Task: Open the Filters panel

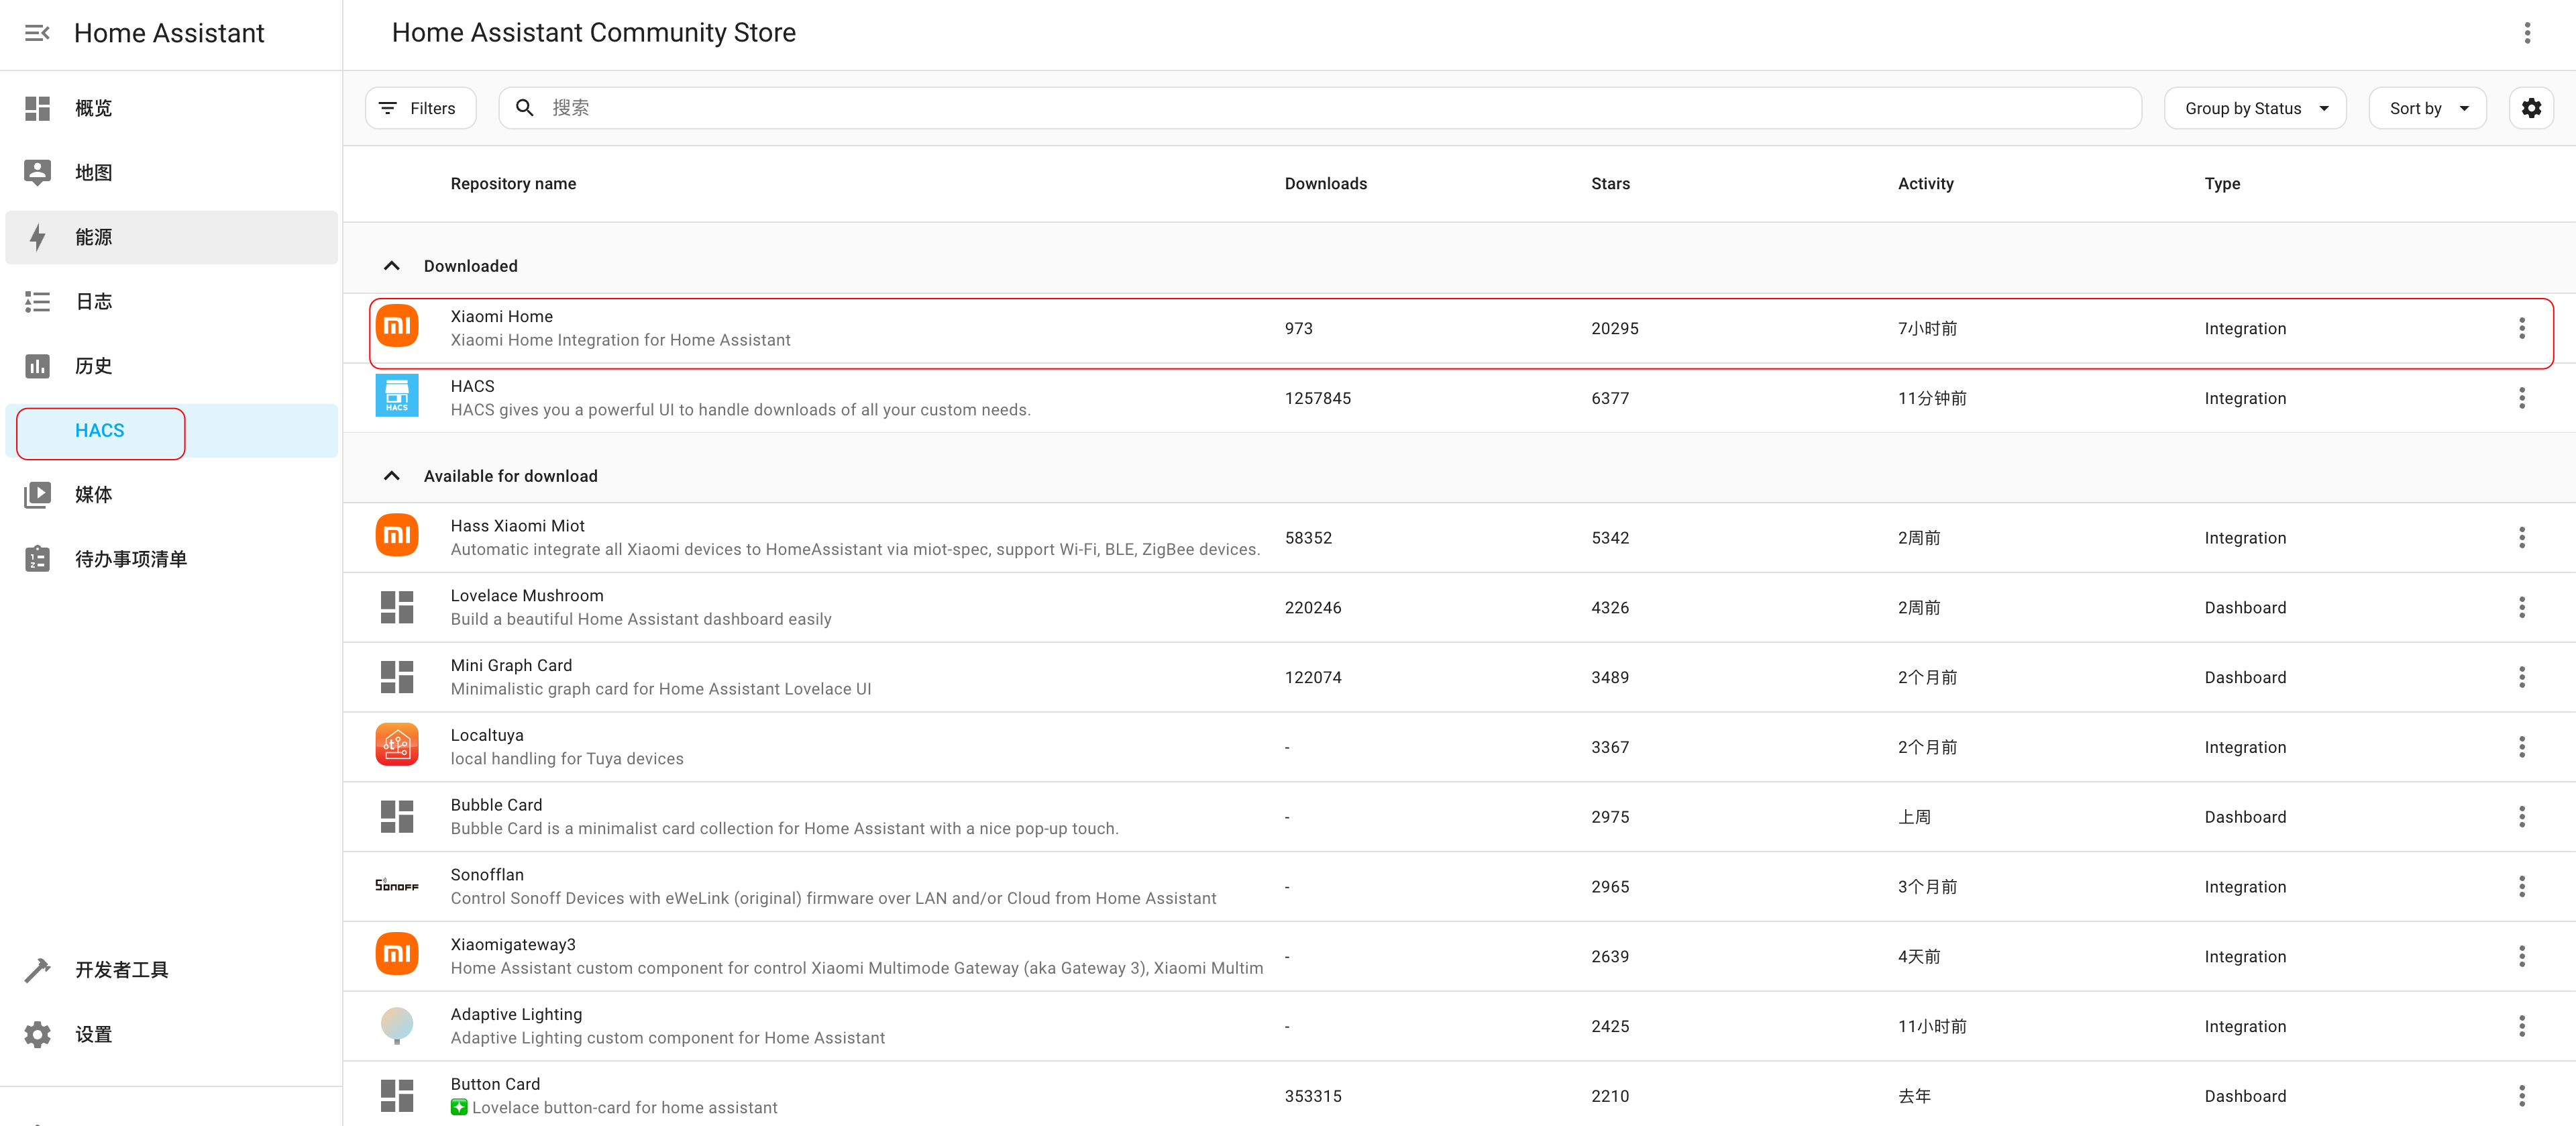Action: click(420, 108)
